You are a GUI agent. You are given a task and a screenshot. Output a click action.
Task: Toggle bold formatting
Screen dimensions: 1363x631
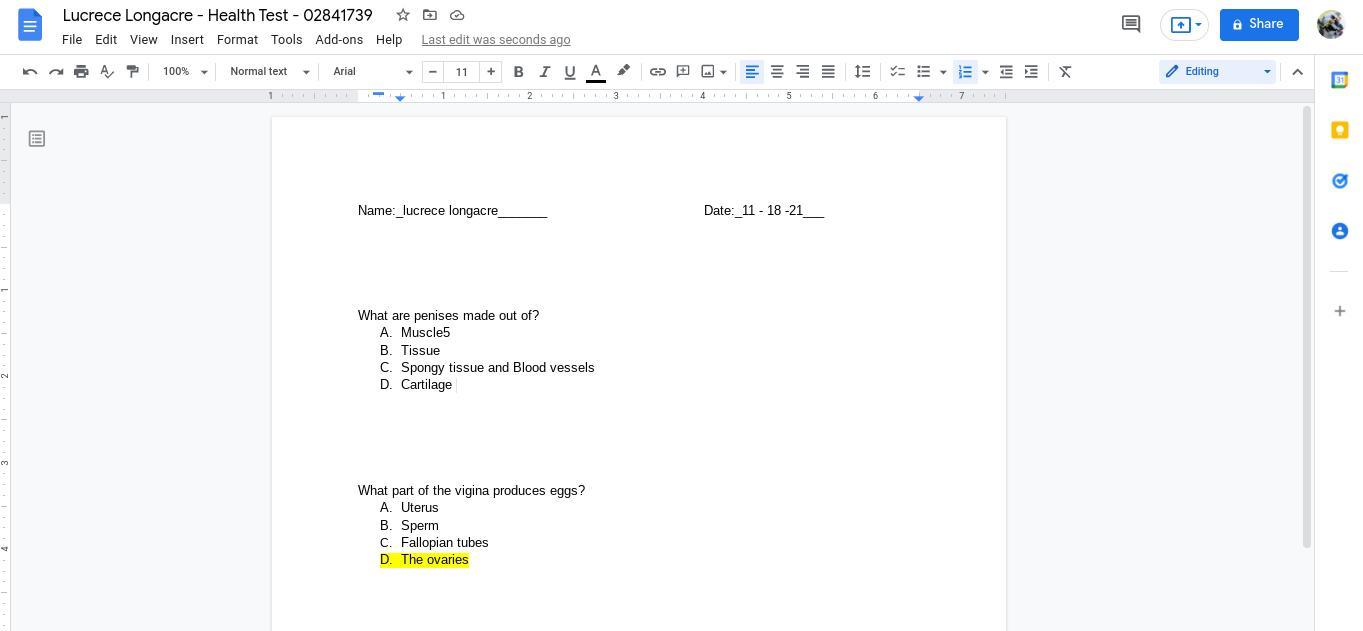(x=518, y=72)
